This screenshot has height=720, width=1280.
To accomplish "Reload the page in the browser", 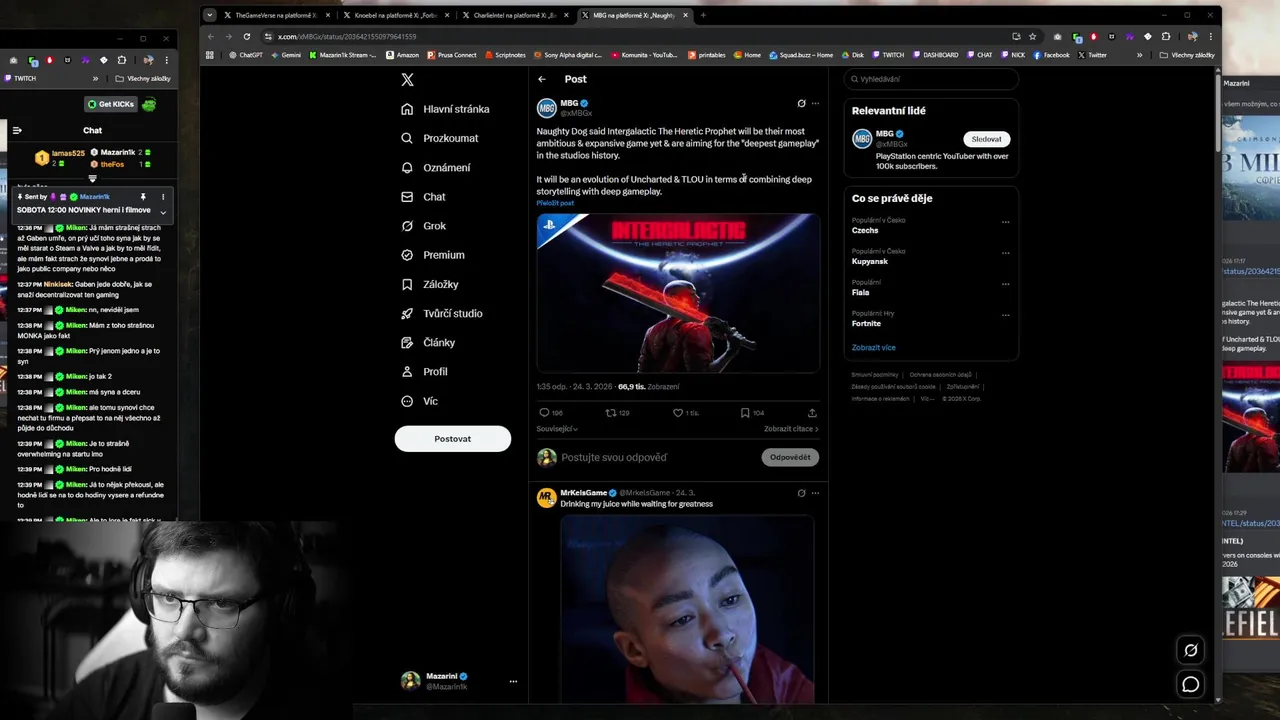I will click(x=246, y=36).
